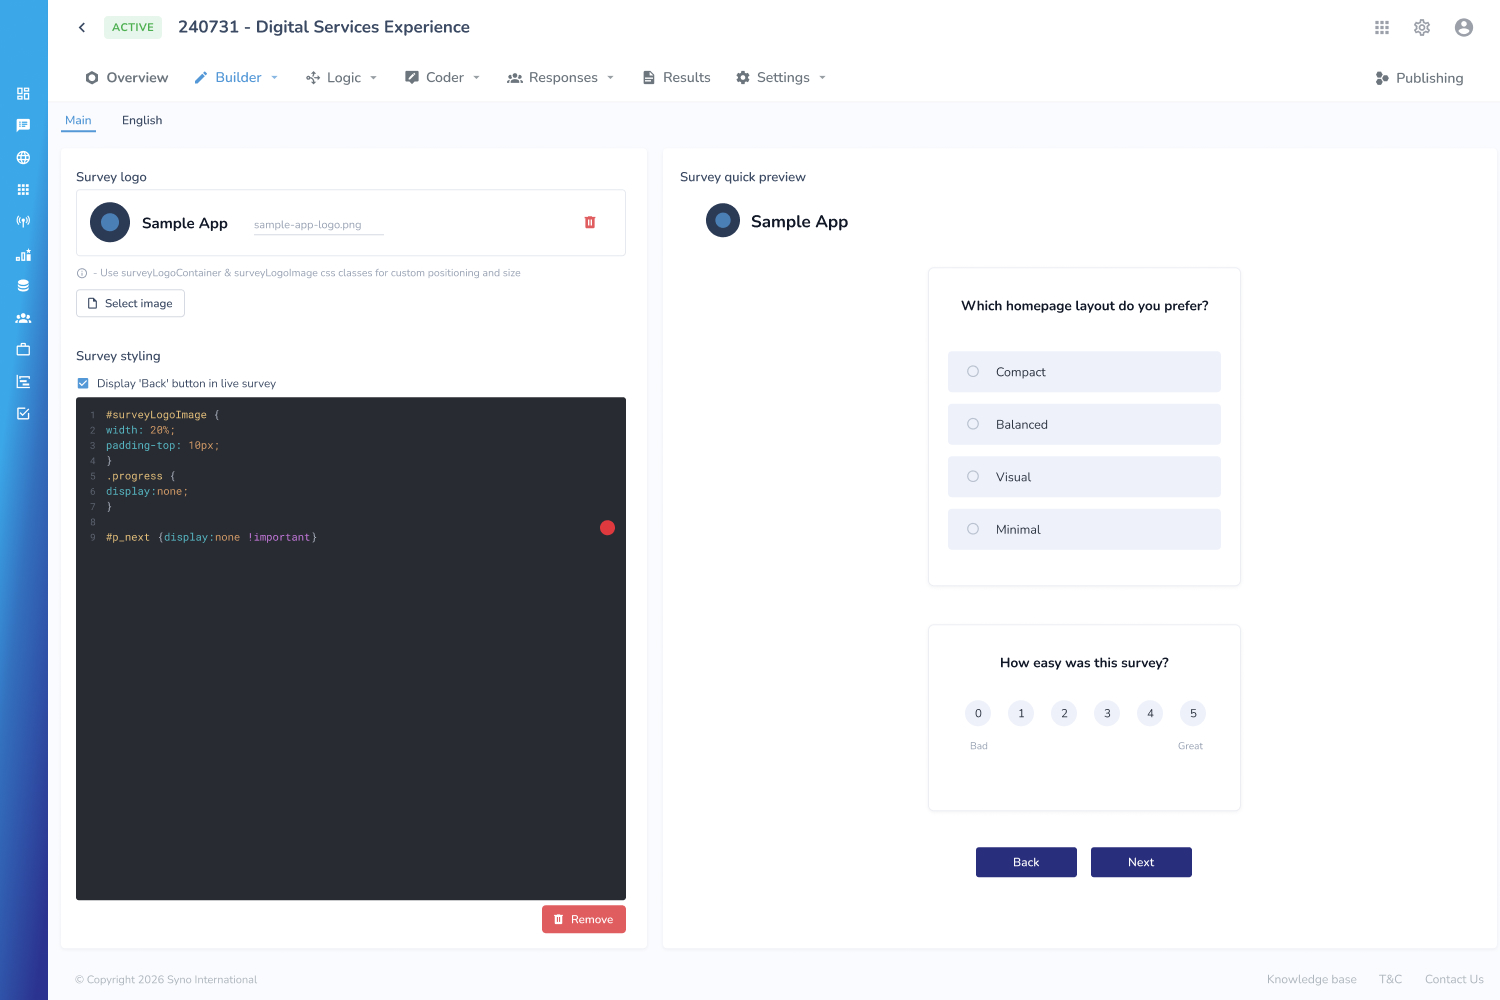1500x1000 pixels.
Task: Open the database stack icon in the sidebar
Action: click(x=23, y=286)
